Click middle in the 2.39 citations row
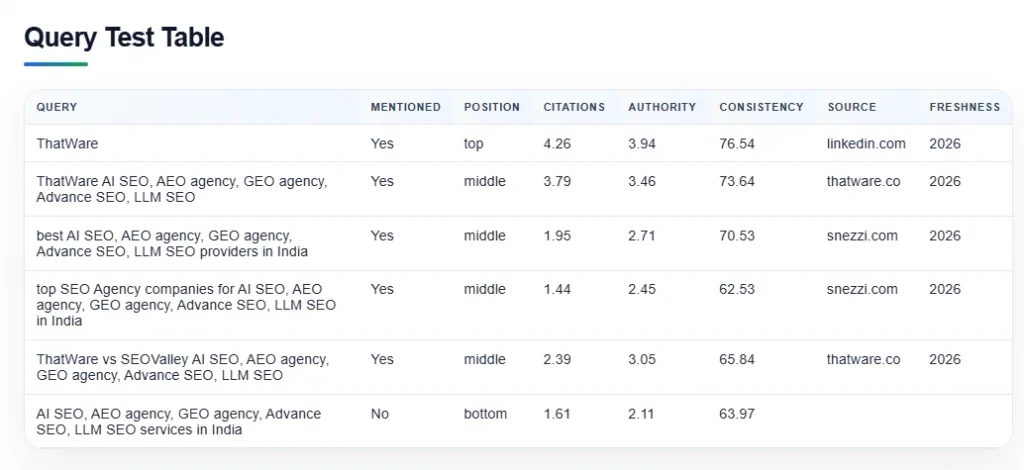Screen dimensions: 1024x470 485,360
